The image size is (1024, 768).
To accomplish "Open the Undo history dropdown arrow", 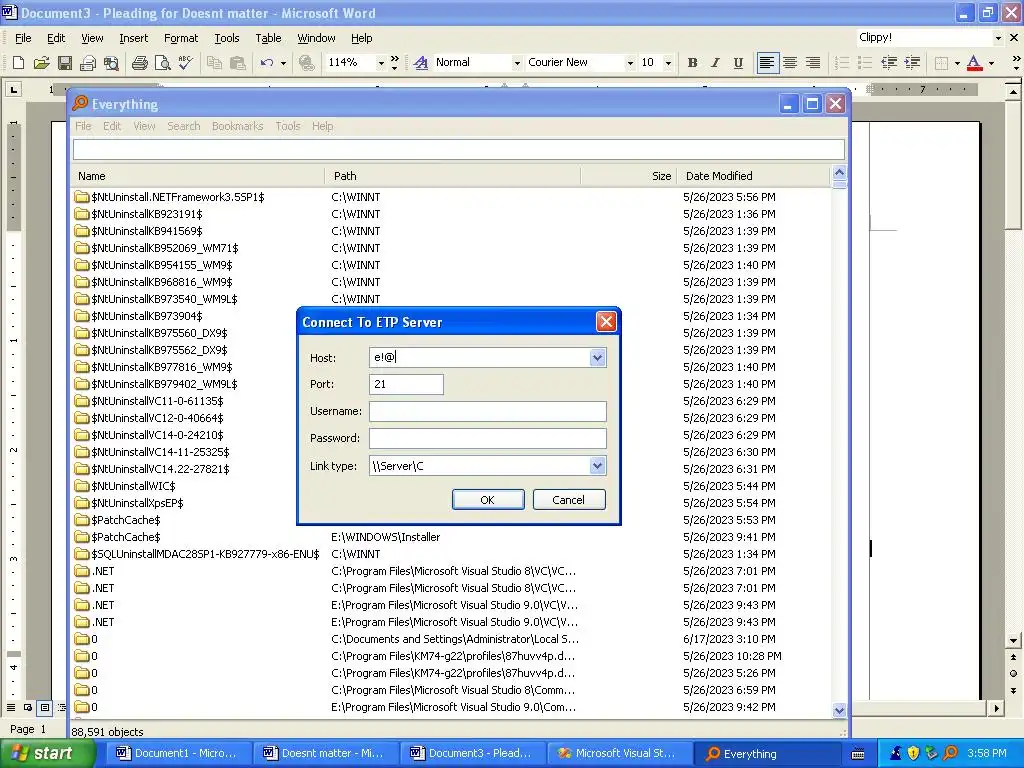I will point(283,63).
